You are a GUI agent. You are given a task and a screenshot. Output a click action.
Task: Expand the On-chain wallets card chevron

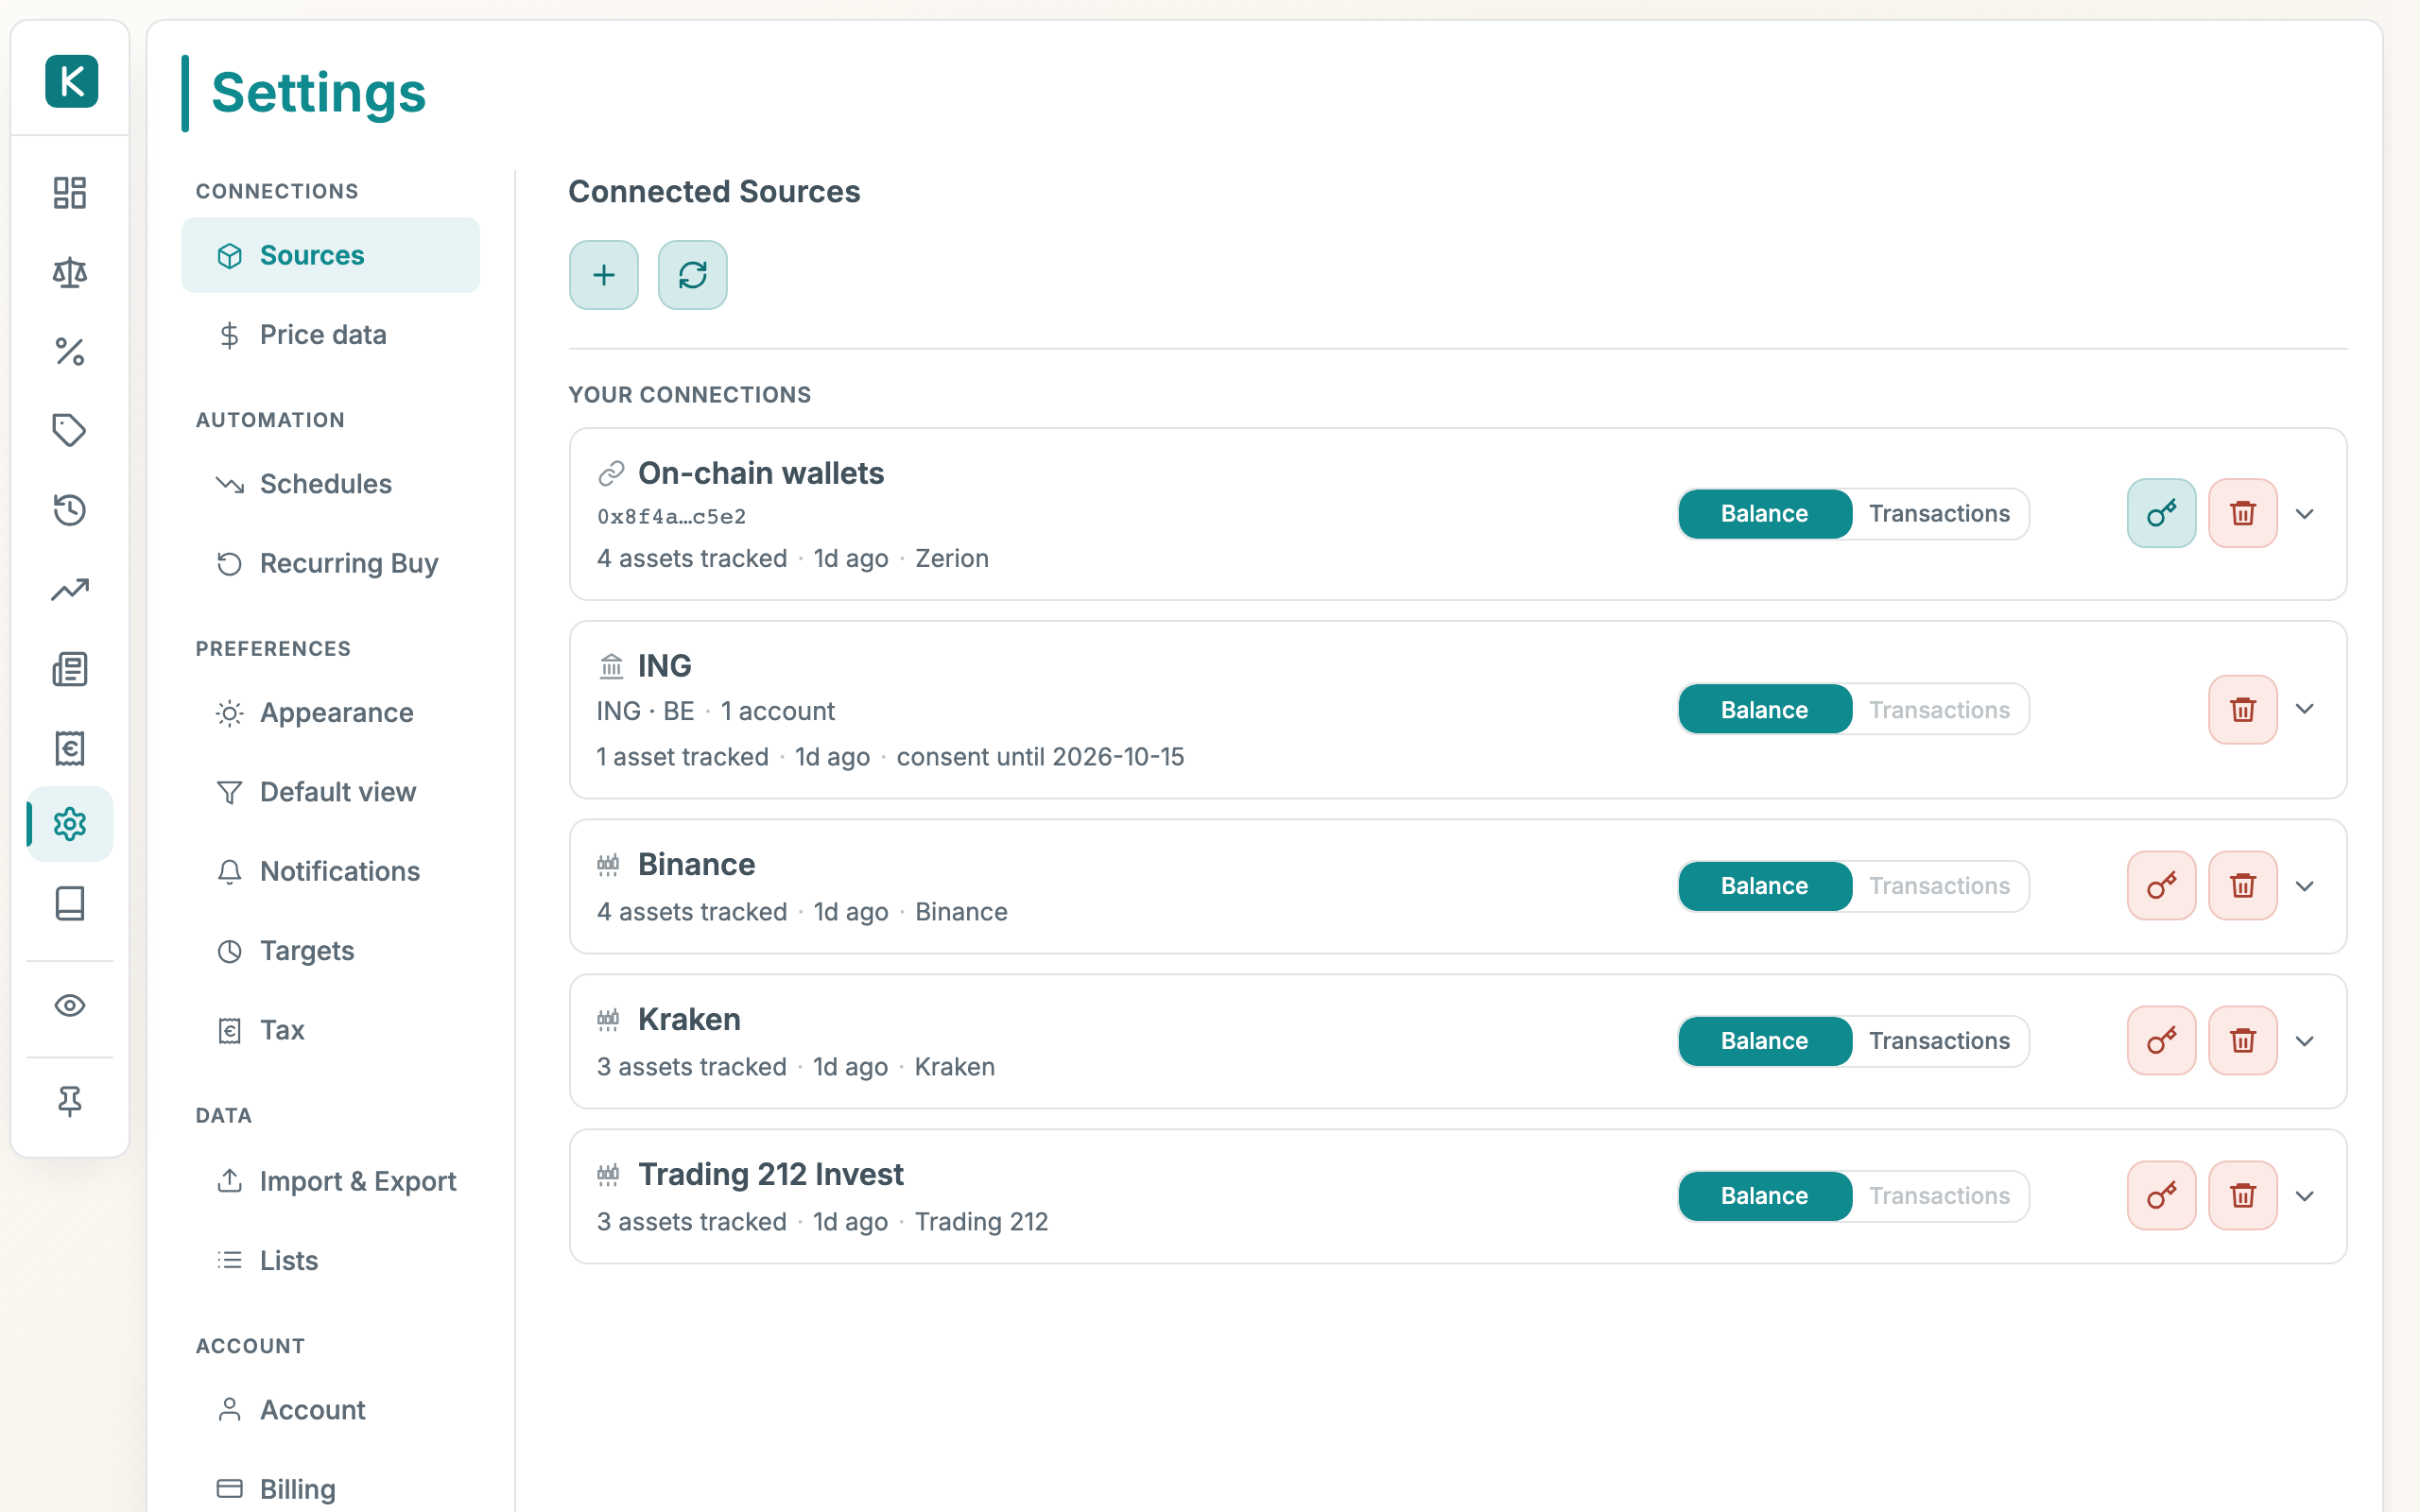point(2305,514)
